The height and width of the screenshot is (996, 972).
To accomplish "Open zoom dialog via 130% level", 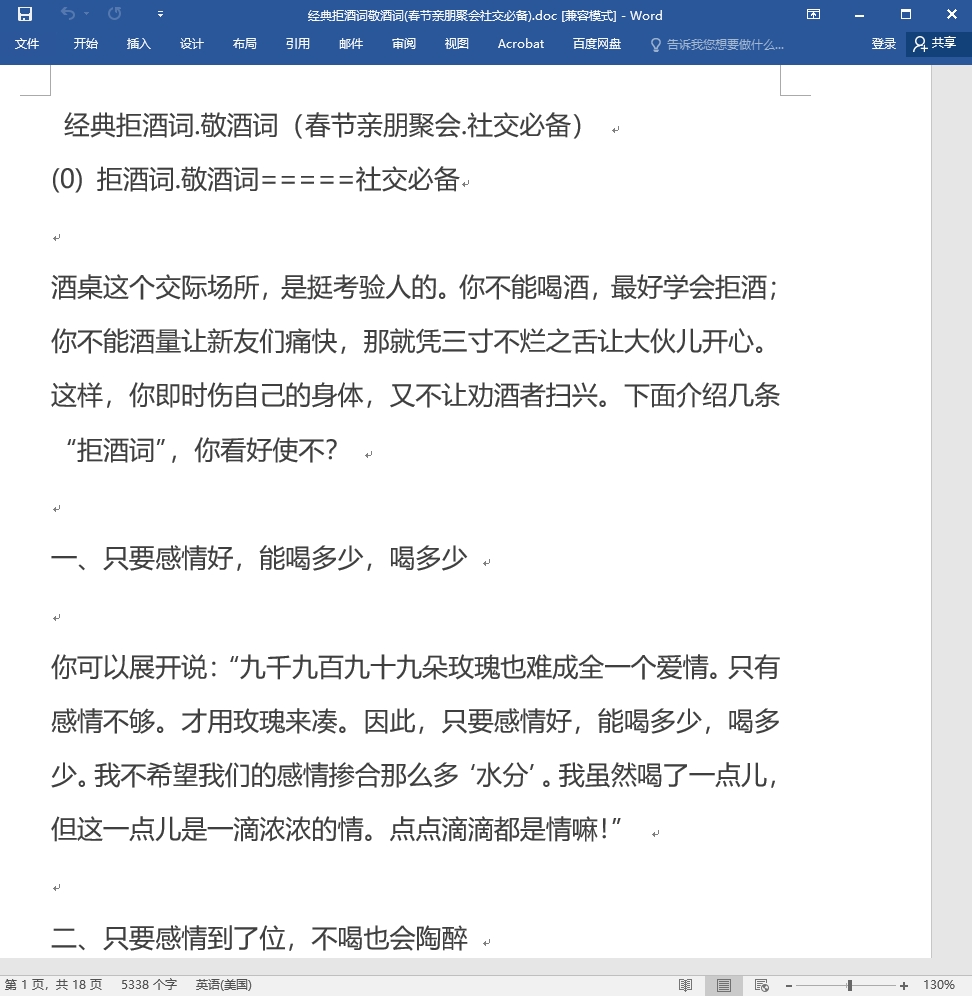I will point(939,985).
